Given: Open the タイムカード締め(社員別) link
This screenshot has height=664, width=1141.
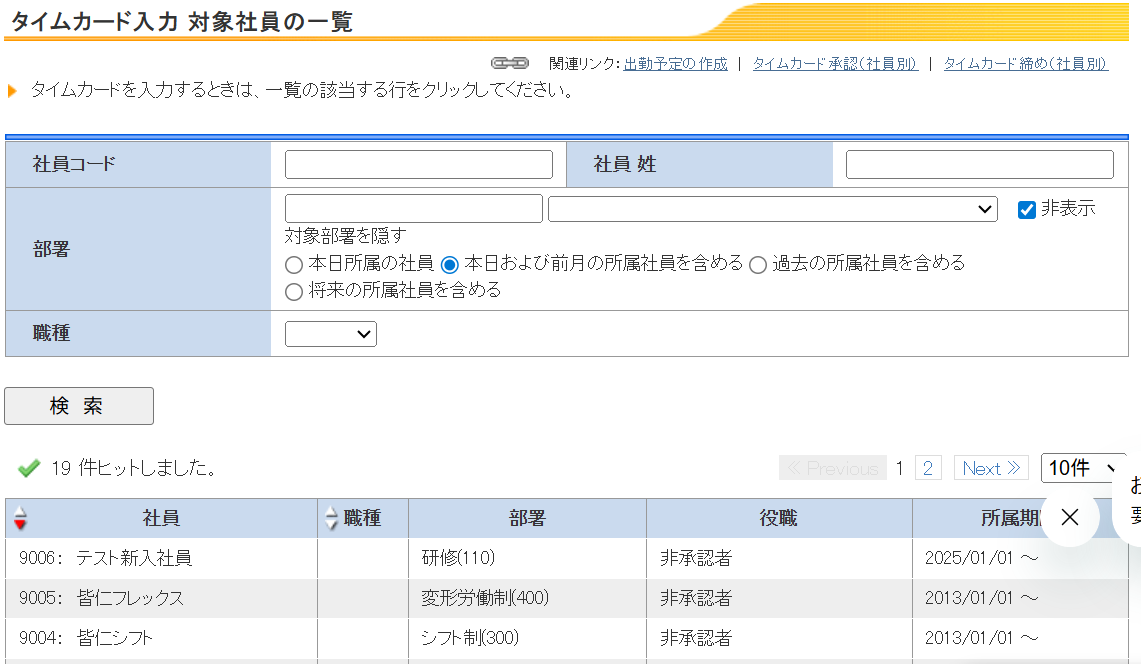Looking at the screenshot, I should pos(1025,63).
